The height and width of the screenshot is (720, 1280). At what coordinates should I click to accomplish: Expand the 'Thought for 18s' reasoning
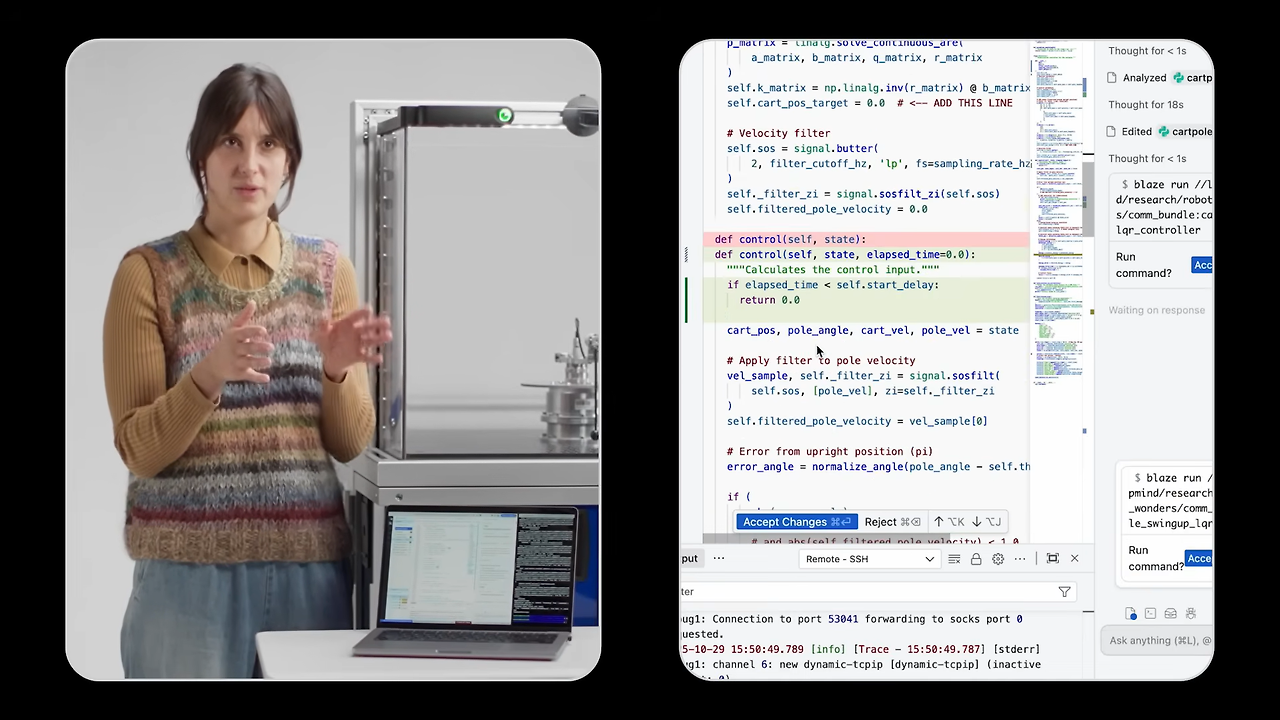click(1146, 105)
